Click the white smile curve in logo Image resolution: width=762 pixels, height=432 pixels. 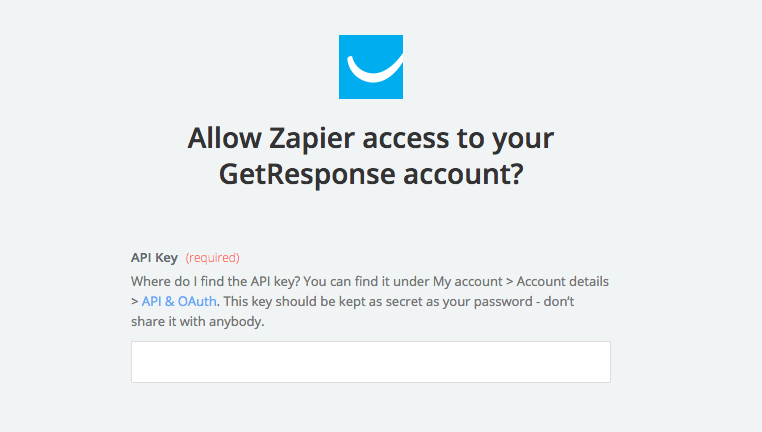click(375, 69)
